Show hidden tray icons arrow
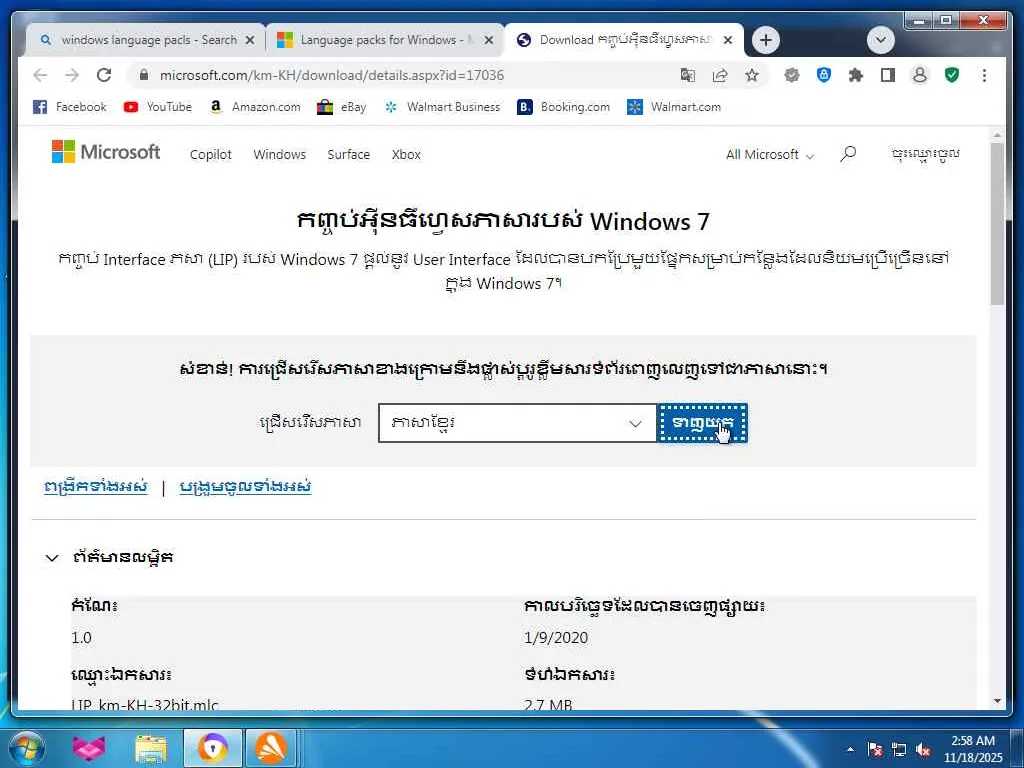Image resolution: width=1024 pixels, height=768 pixels. tap(850, 750)
